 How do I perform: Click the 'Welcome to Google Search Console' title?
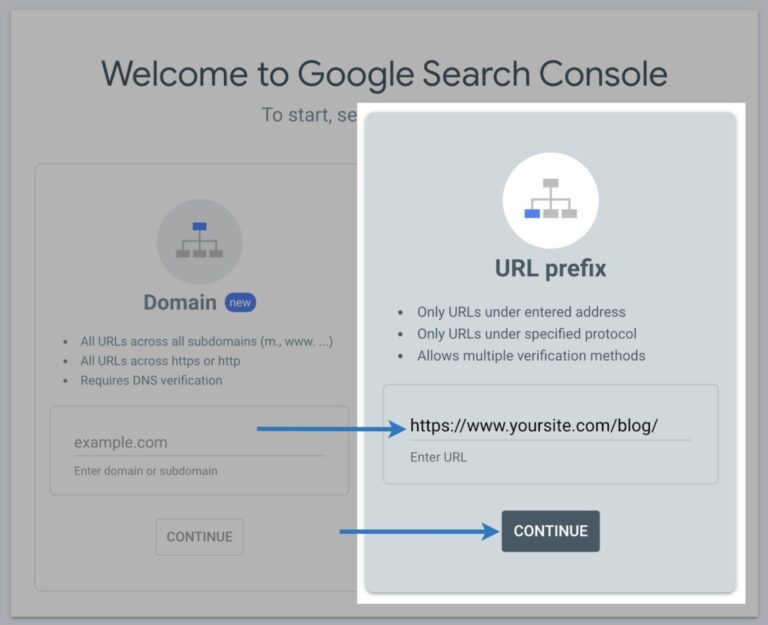pyautogui.click(x=384, y=73)
